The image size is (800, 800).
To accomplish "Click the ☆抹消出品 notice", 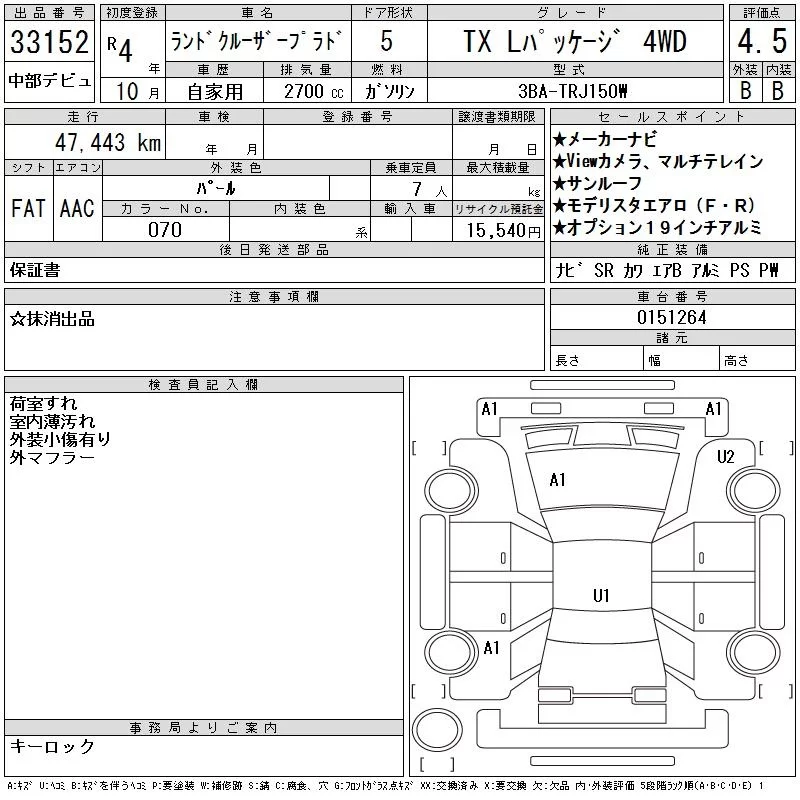I will pos(52,319).
